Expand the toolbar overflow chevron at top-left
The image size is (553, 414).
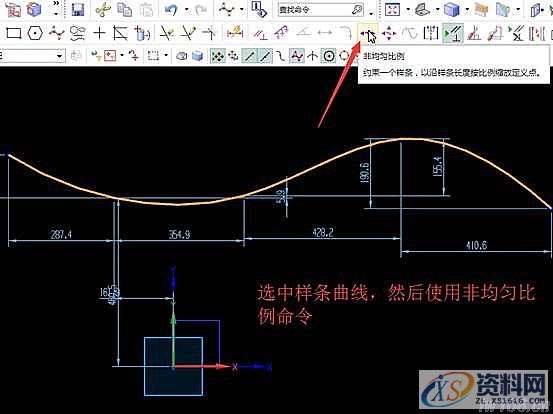pos(56,4)
